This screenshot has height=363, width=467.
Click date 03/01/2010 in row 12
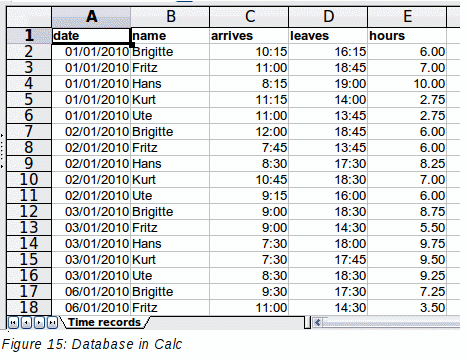91,212
